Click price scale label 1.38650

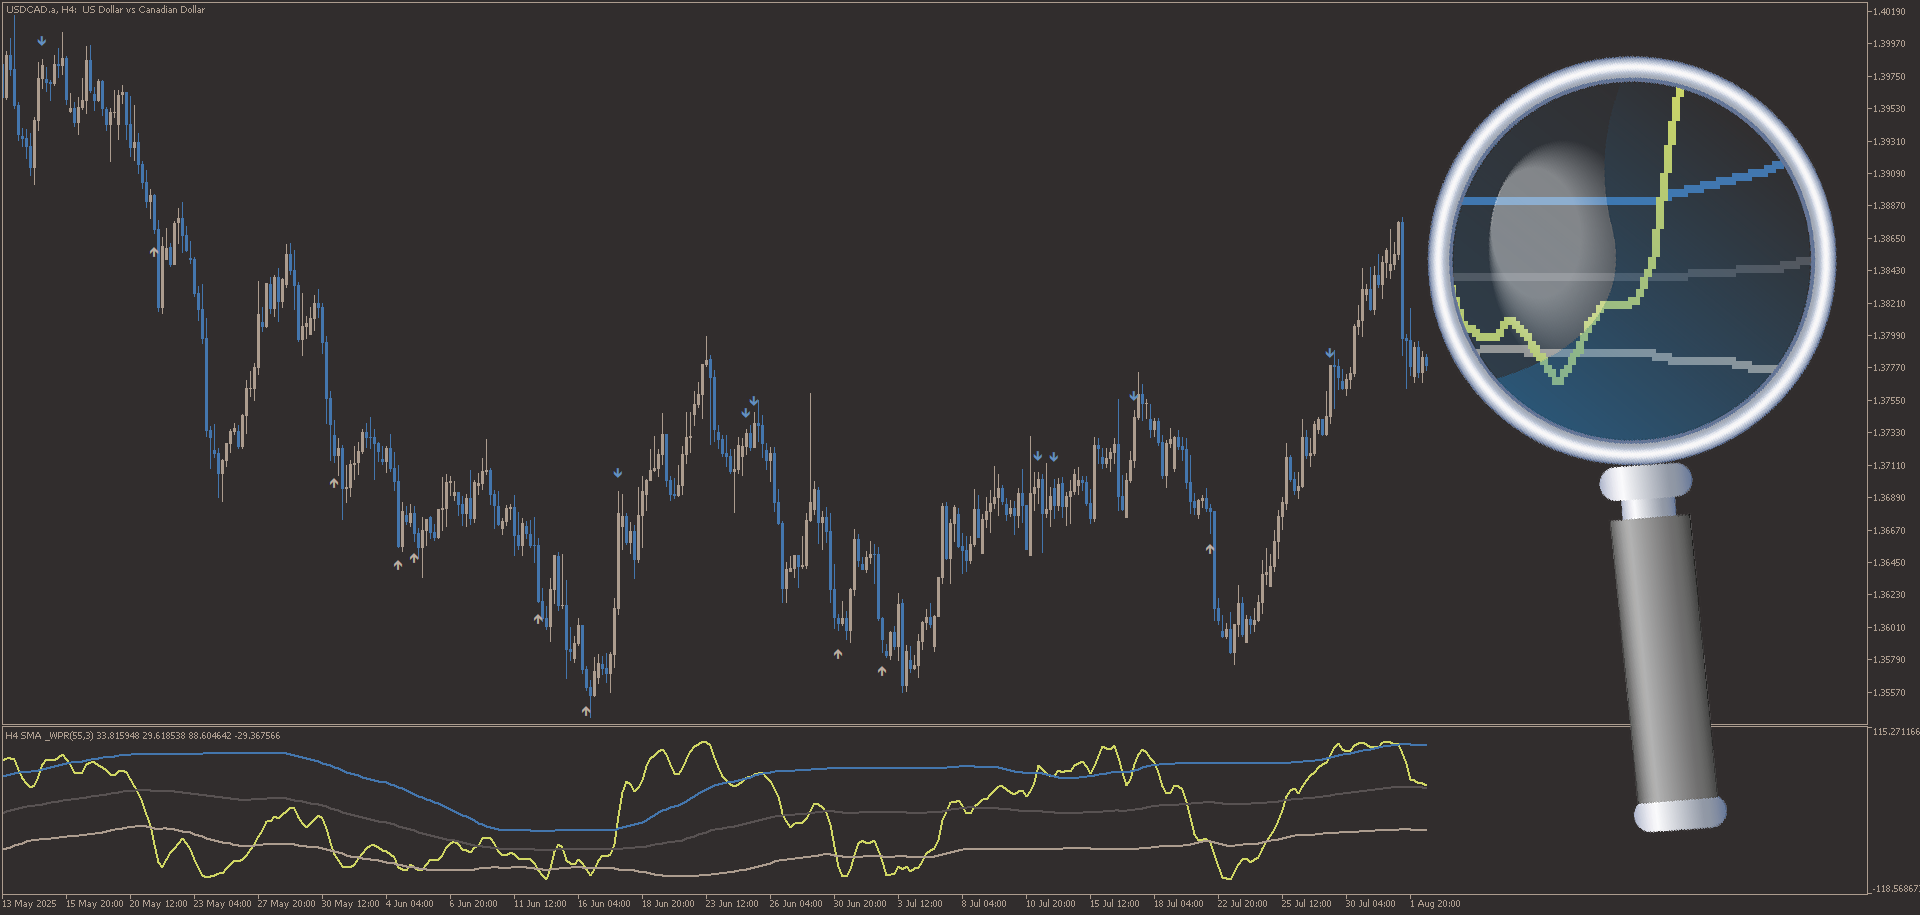click(x=1888, y=239)
